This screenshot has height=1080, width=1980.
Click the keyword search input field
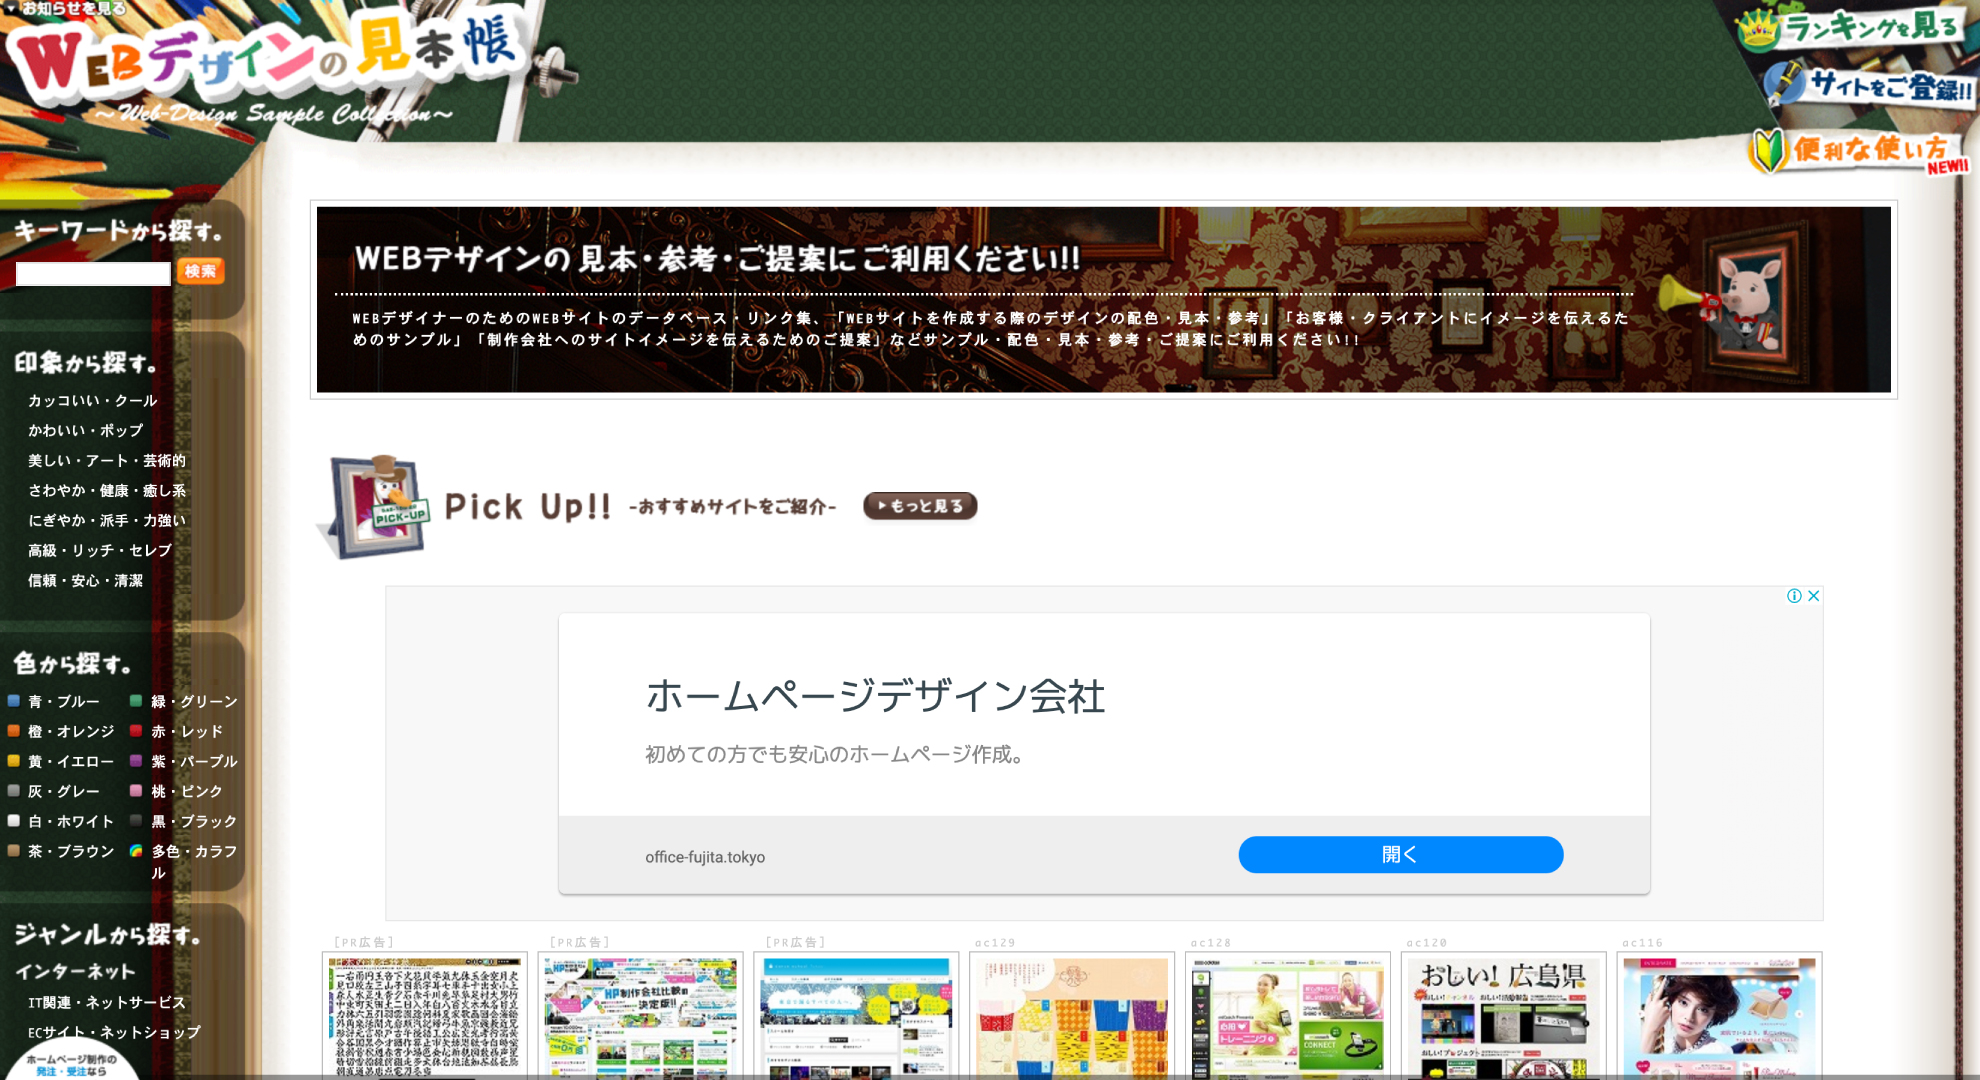(93, 273)
